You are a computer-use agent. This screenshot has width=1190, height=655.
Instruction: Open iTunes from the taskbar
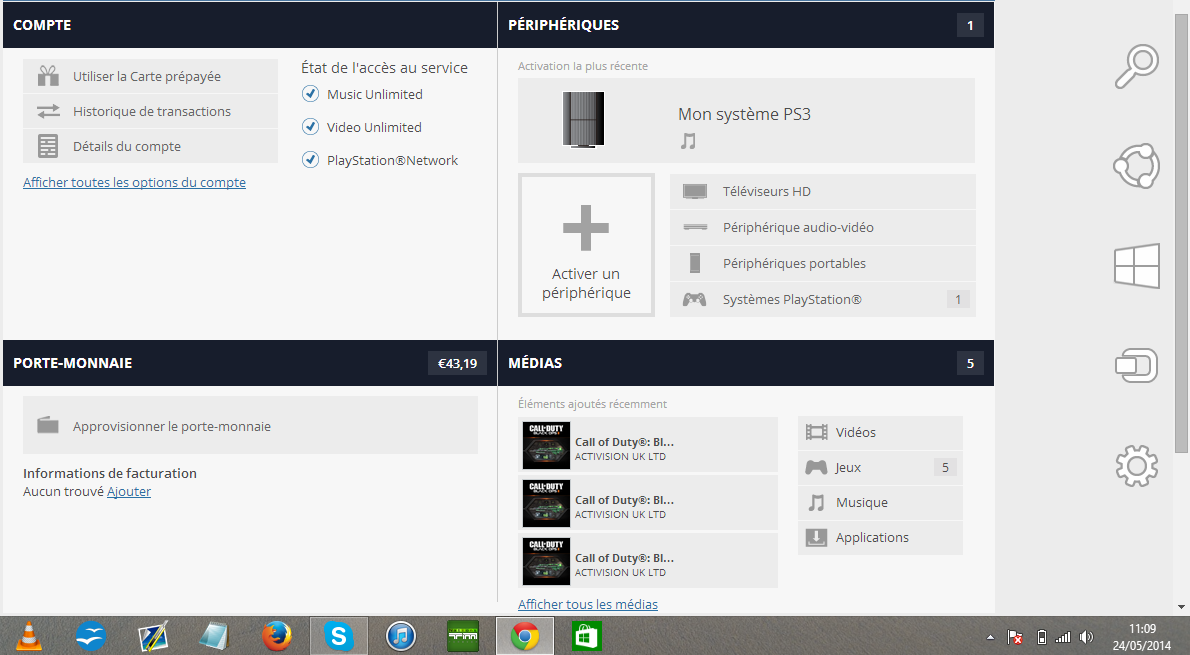(x=401, y=636)
